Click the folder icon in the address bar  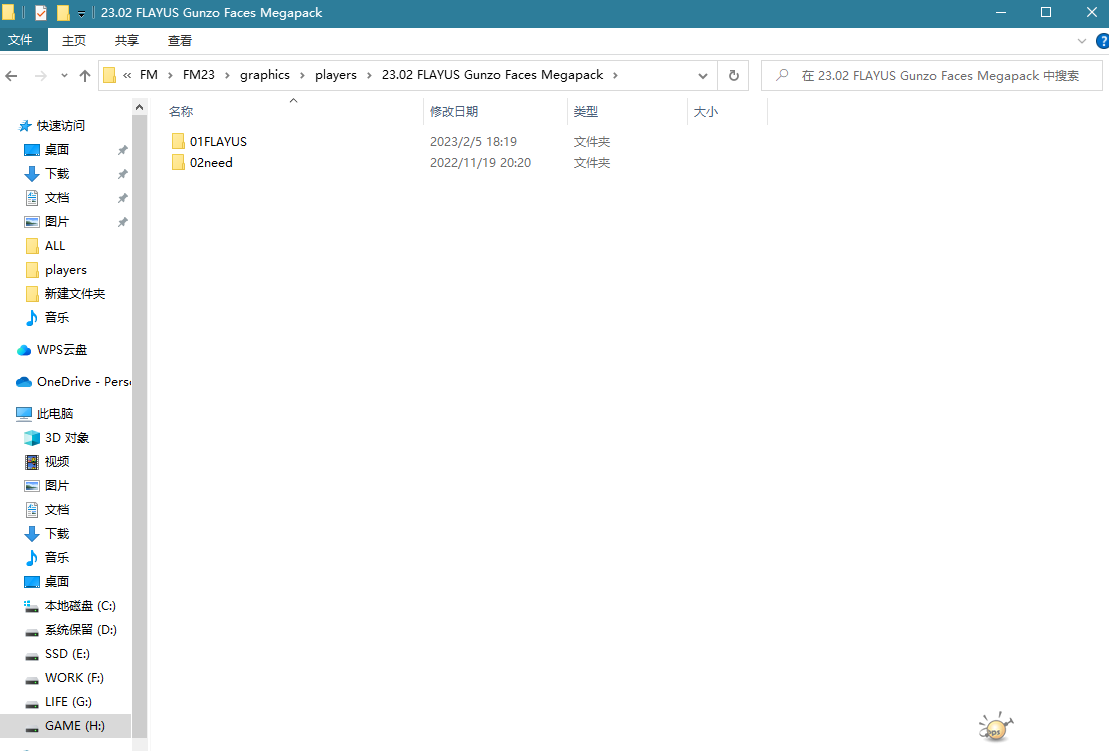tap(110, 75)
